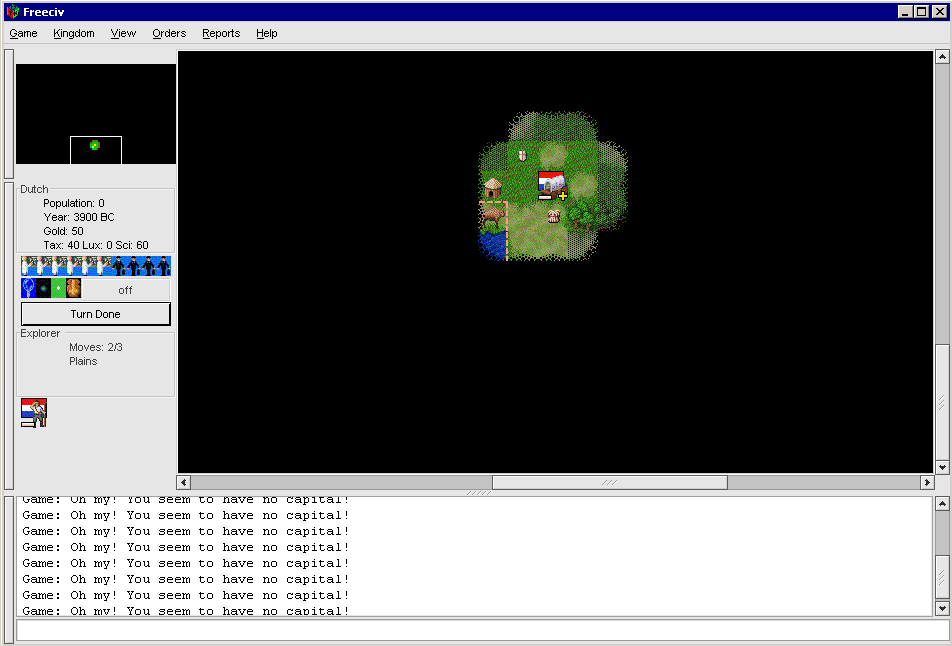This screenshot has width=952, height=646.
Task: Minimize the Freeciv window
Action: pyautogui.click(x=905, y=12)
